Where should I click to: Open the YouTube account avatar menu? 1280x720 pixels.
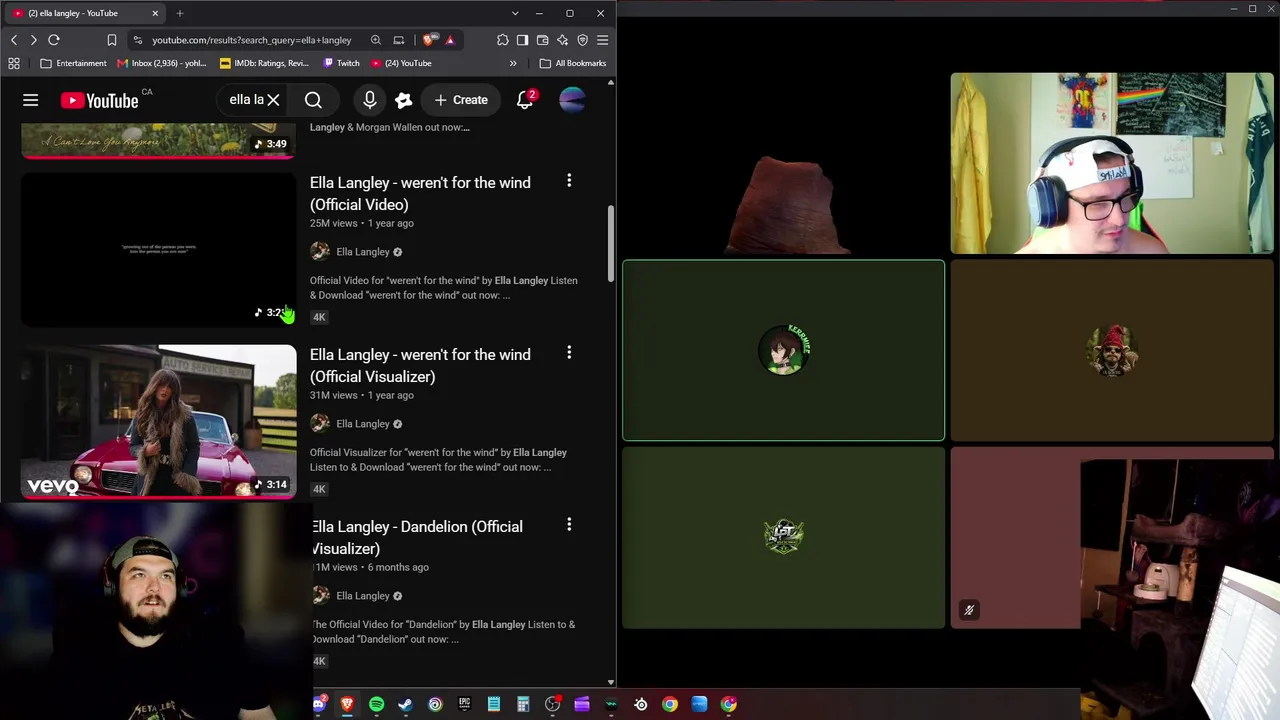(572, 100)
